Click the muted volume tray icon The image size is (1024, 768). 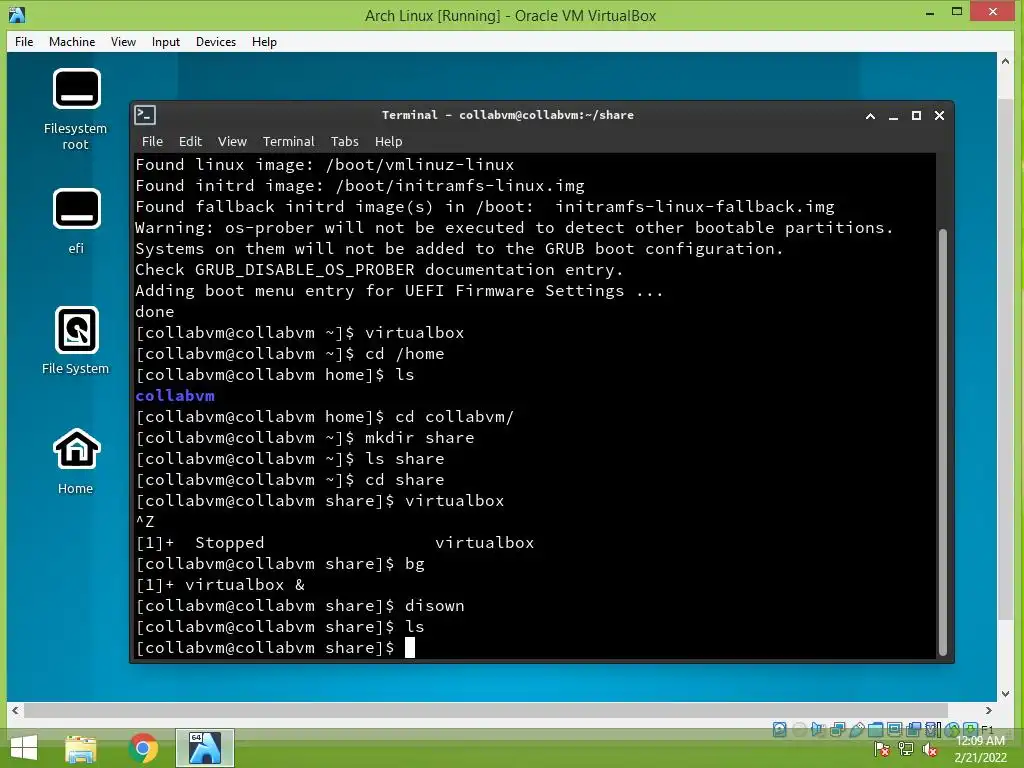click(x=930, y=750)
